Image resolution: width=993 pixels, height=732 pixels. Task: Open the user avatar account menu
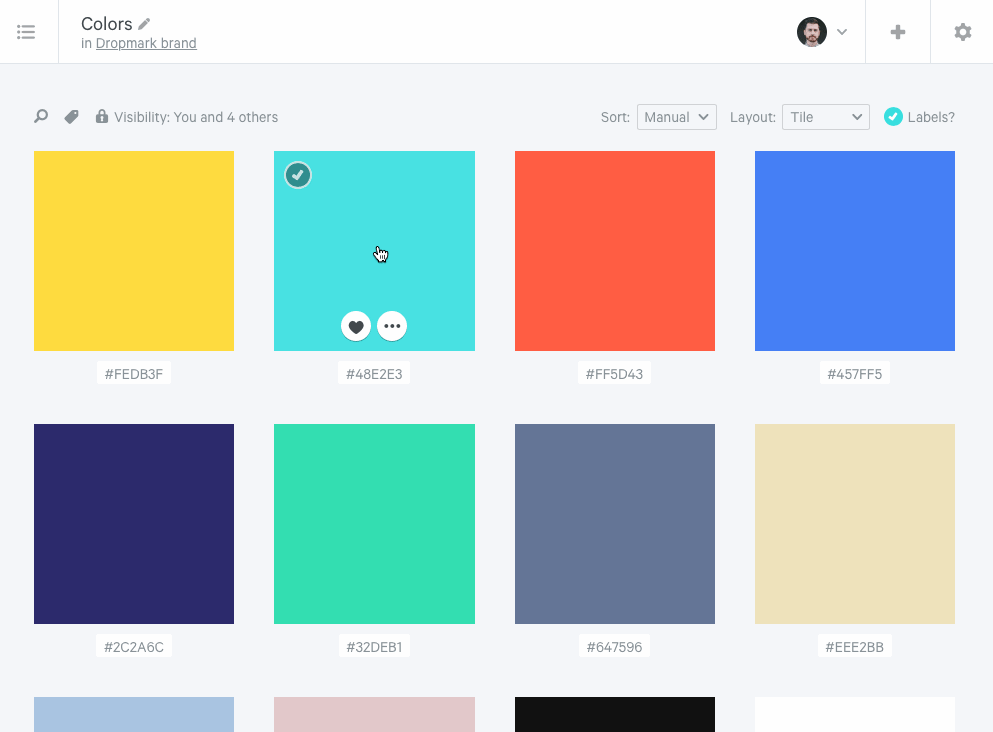click(x=812, y=32)
